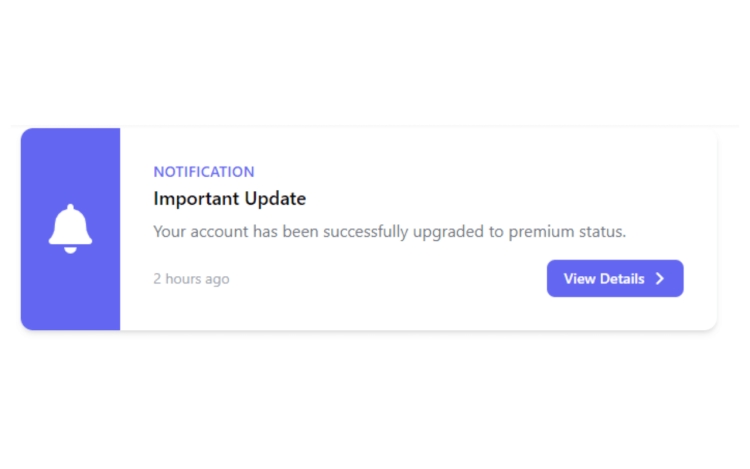This screenshot has height=469, width=750.
Task: Click the purple panel below the bell
Action: click(70, 292)
